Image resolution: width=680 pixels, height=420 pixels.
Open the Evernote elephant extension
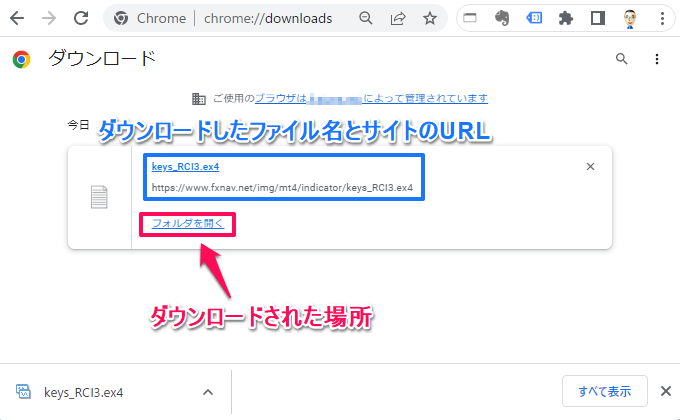[x=503, y=18]
